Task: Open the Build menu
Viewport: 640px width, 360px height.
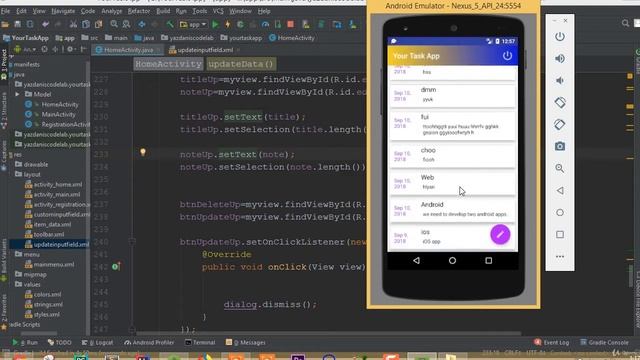Action: point(163,11)
